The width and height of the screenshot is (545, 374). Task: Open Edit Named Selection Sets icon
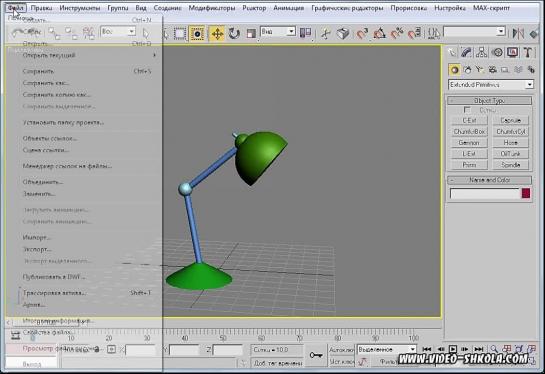[x=433, y=33]
